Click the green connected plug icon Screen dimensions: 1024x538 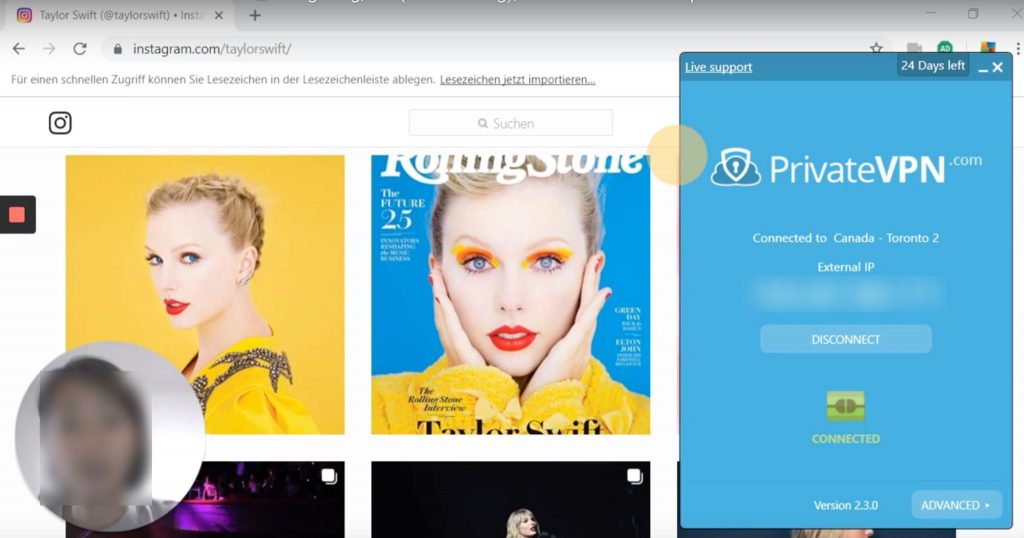coord(845,407)
